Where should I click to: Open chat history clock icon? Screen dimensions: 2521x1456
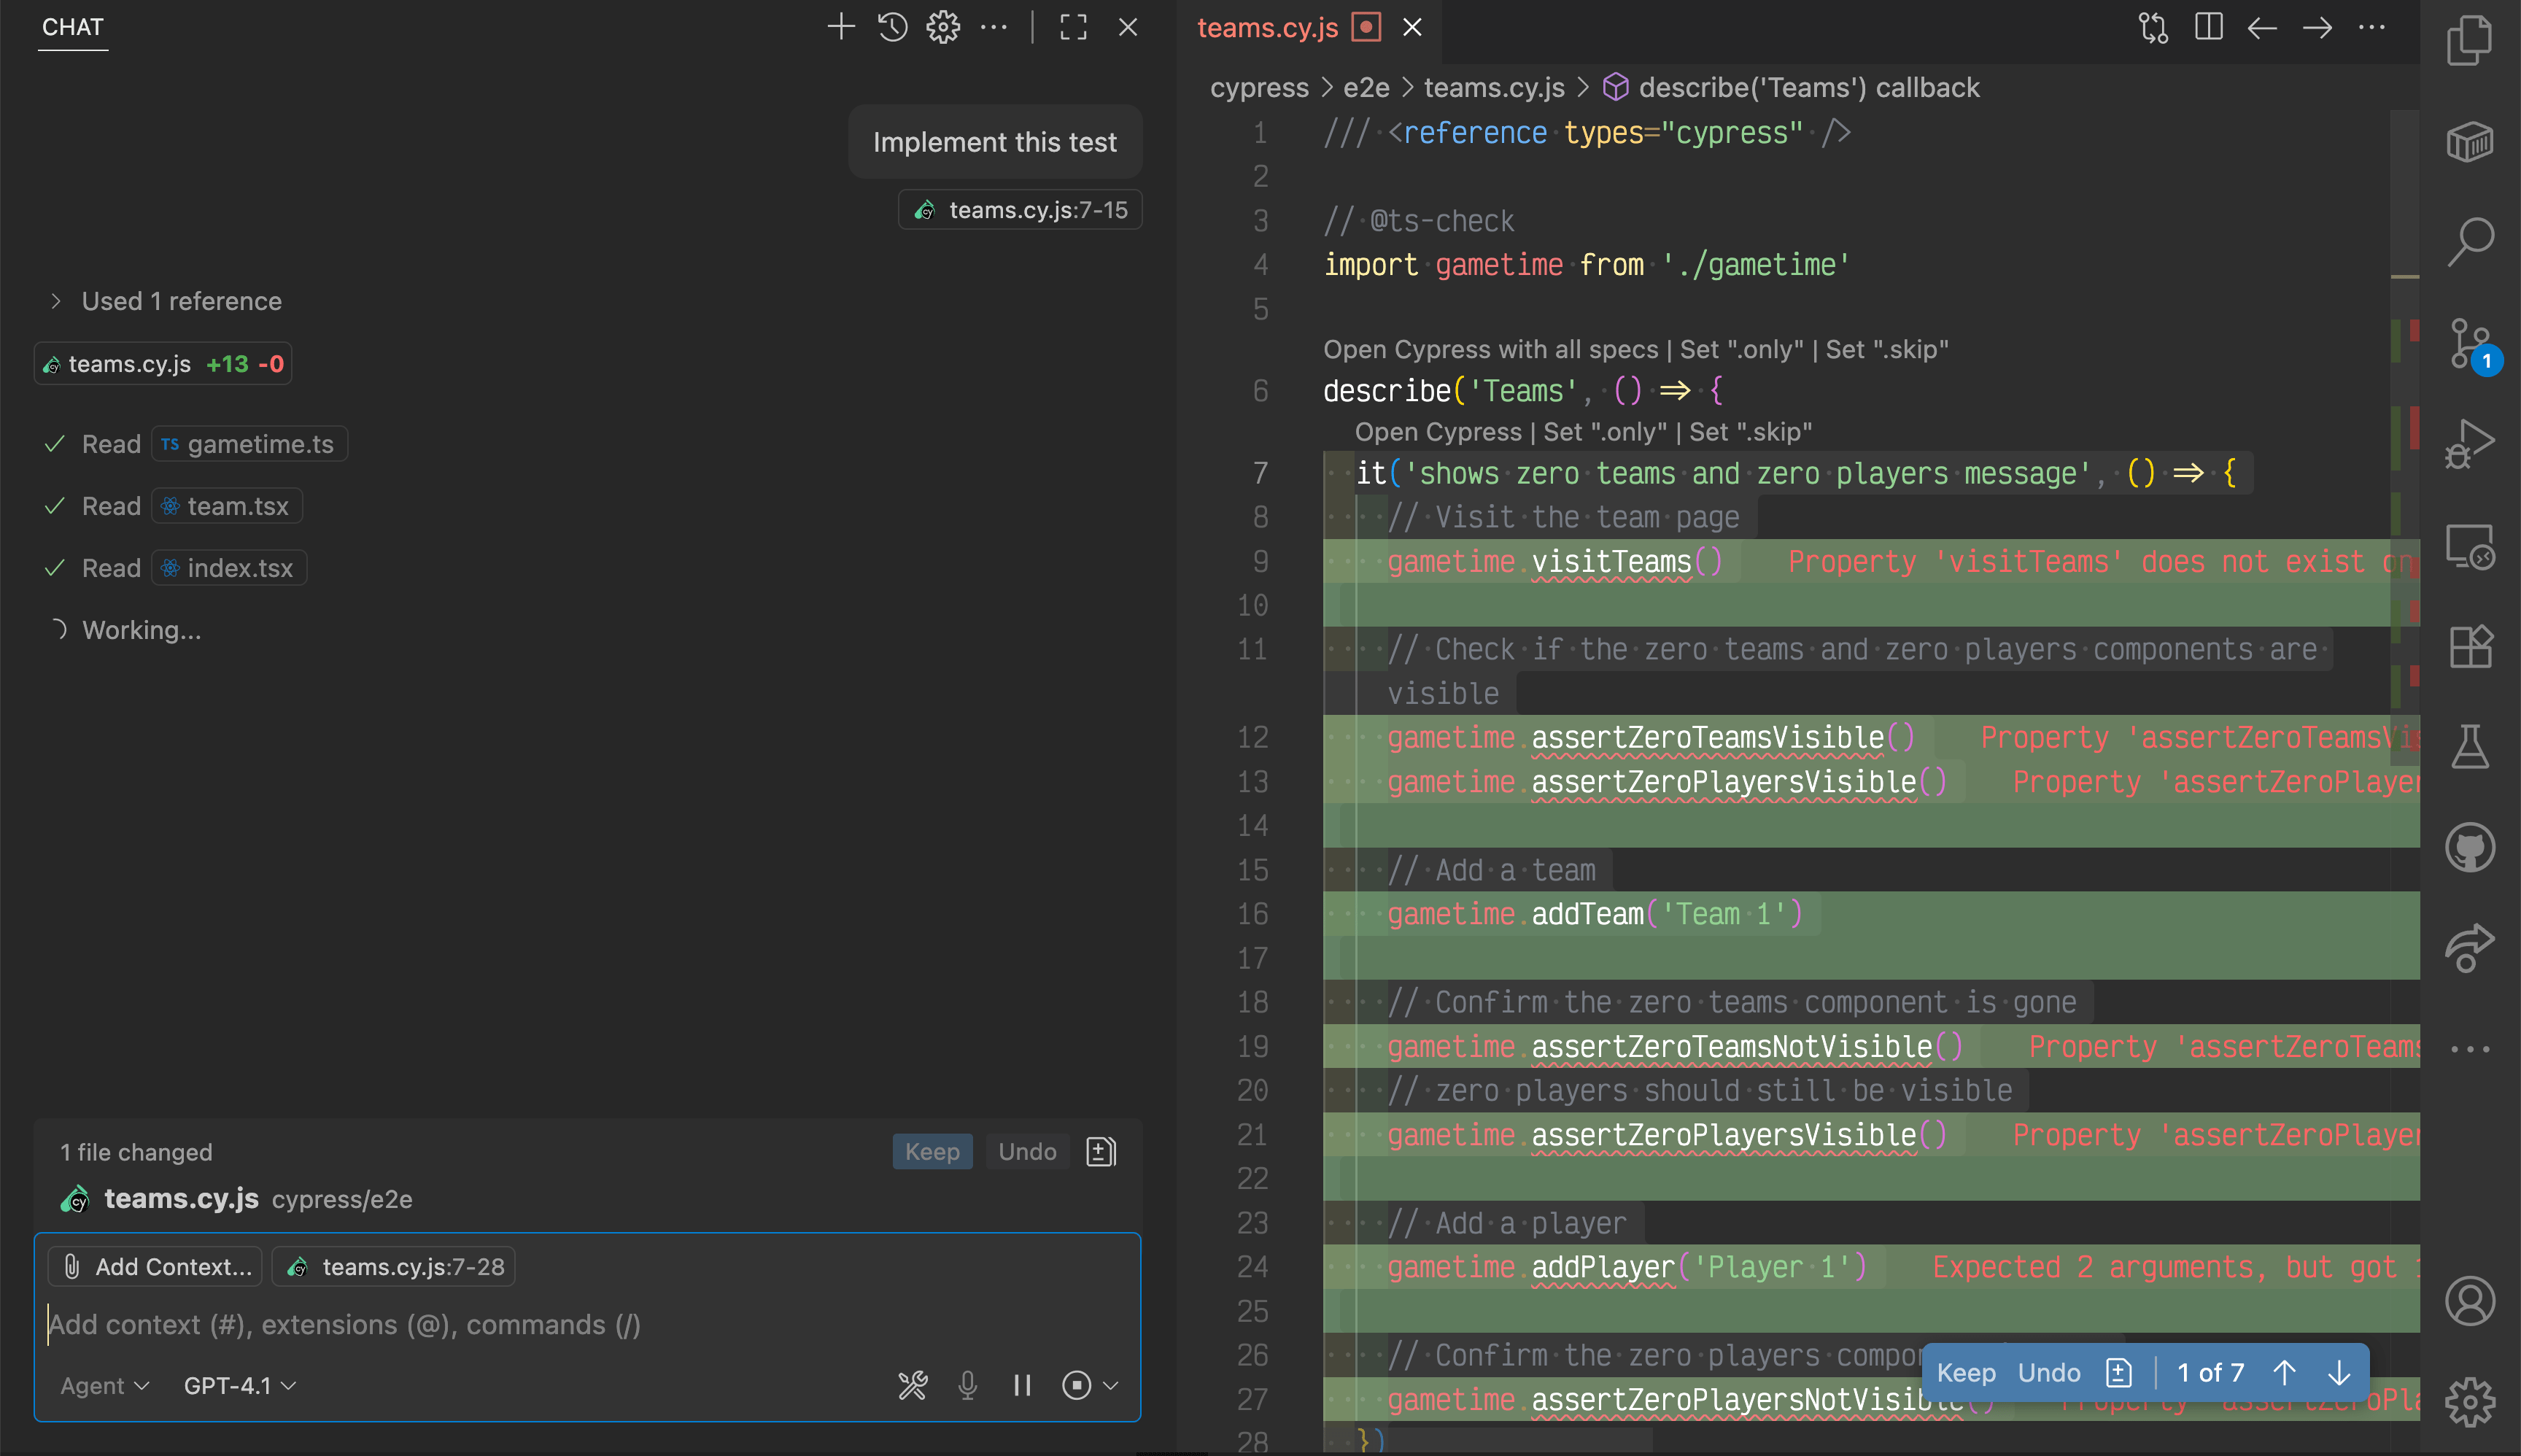pos(892,27)
